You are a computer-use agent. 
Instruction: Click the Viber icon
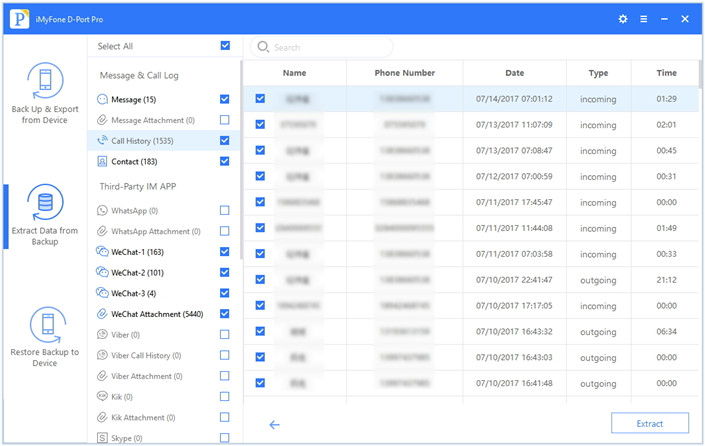(x=103, y=334)
